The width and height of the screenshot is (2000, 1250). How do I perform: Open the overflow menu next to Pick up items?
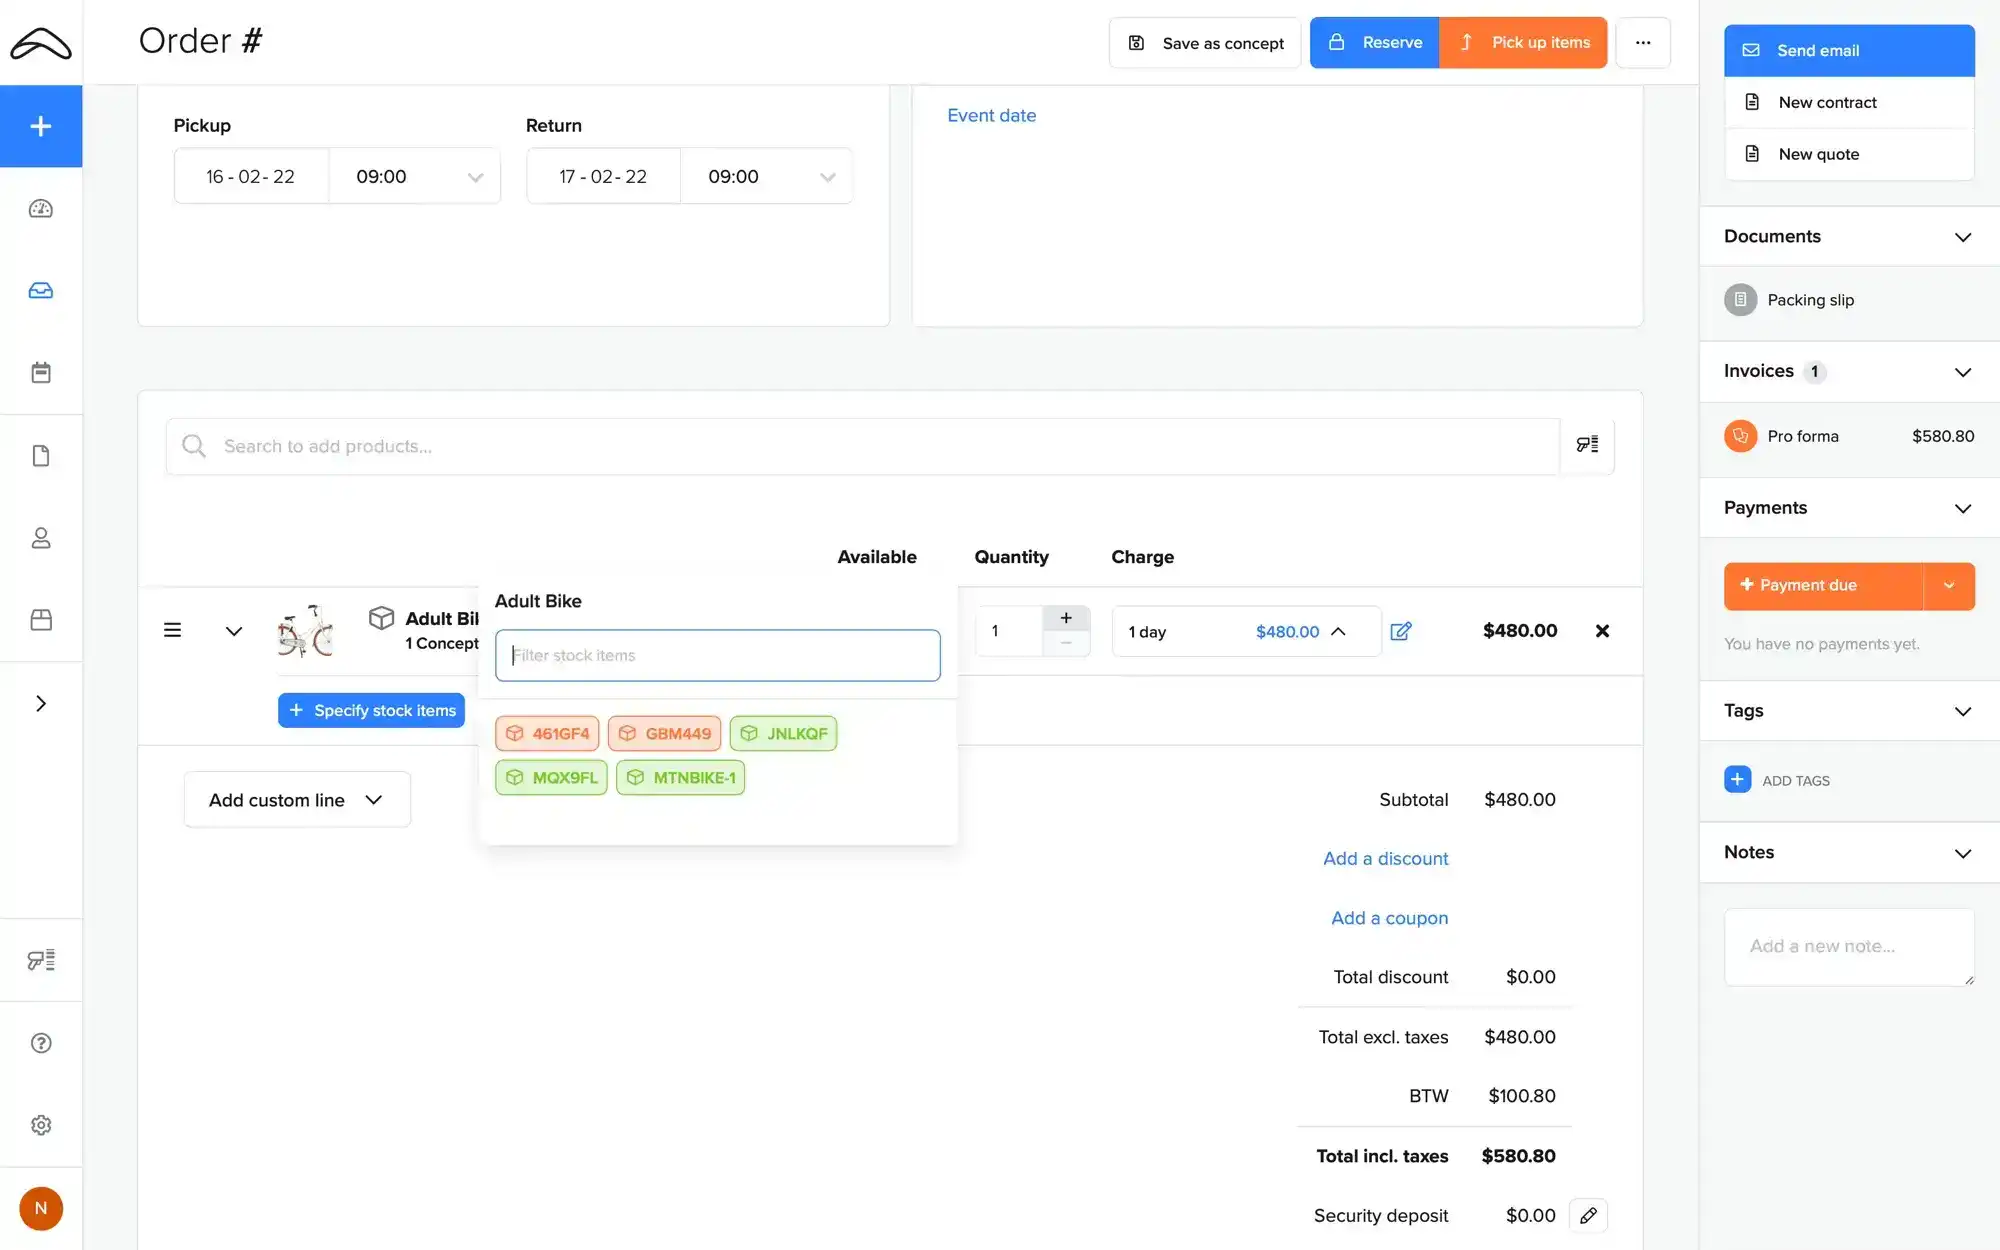(1643, 42)
